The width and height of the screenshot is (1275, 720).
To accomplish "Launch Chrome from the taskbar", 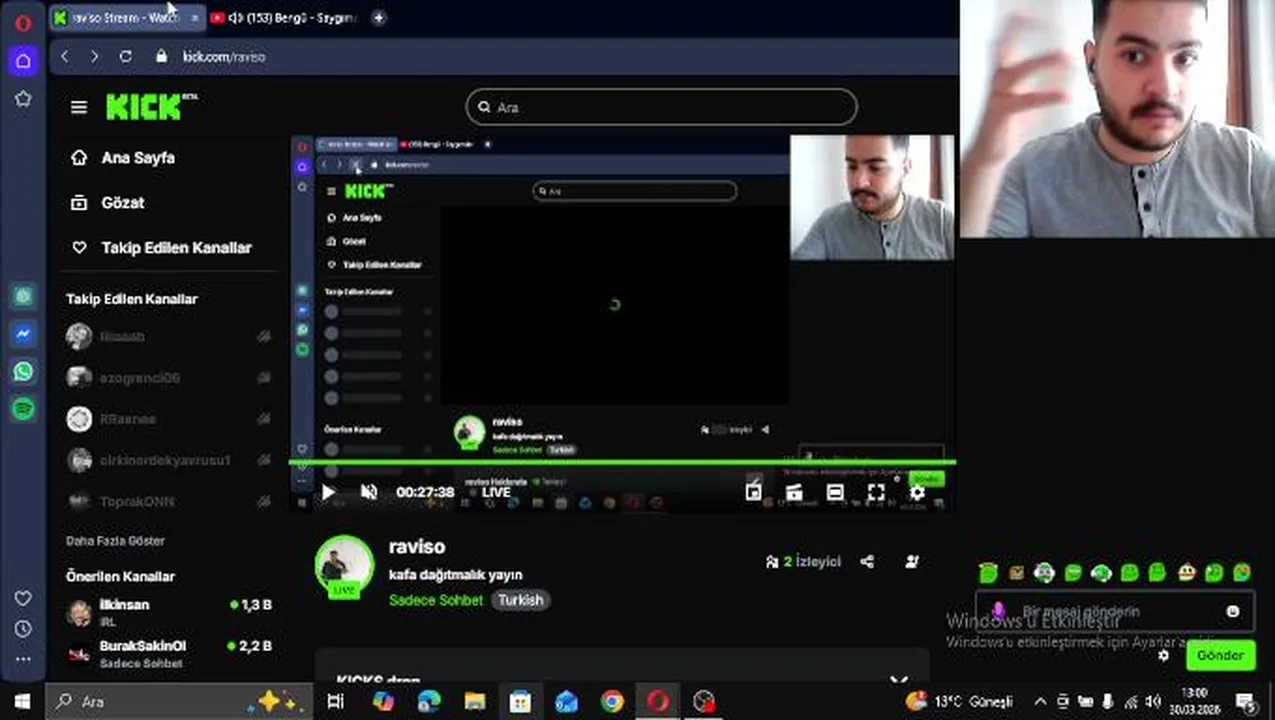I will (x=612, y=701).
